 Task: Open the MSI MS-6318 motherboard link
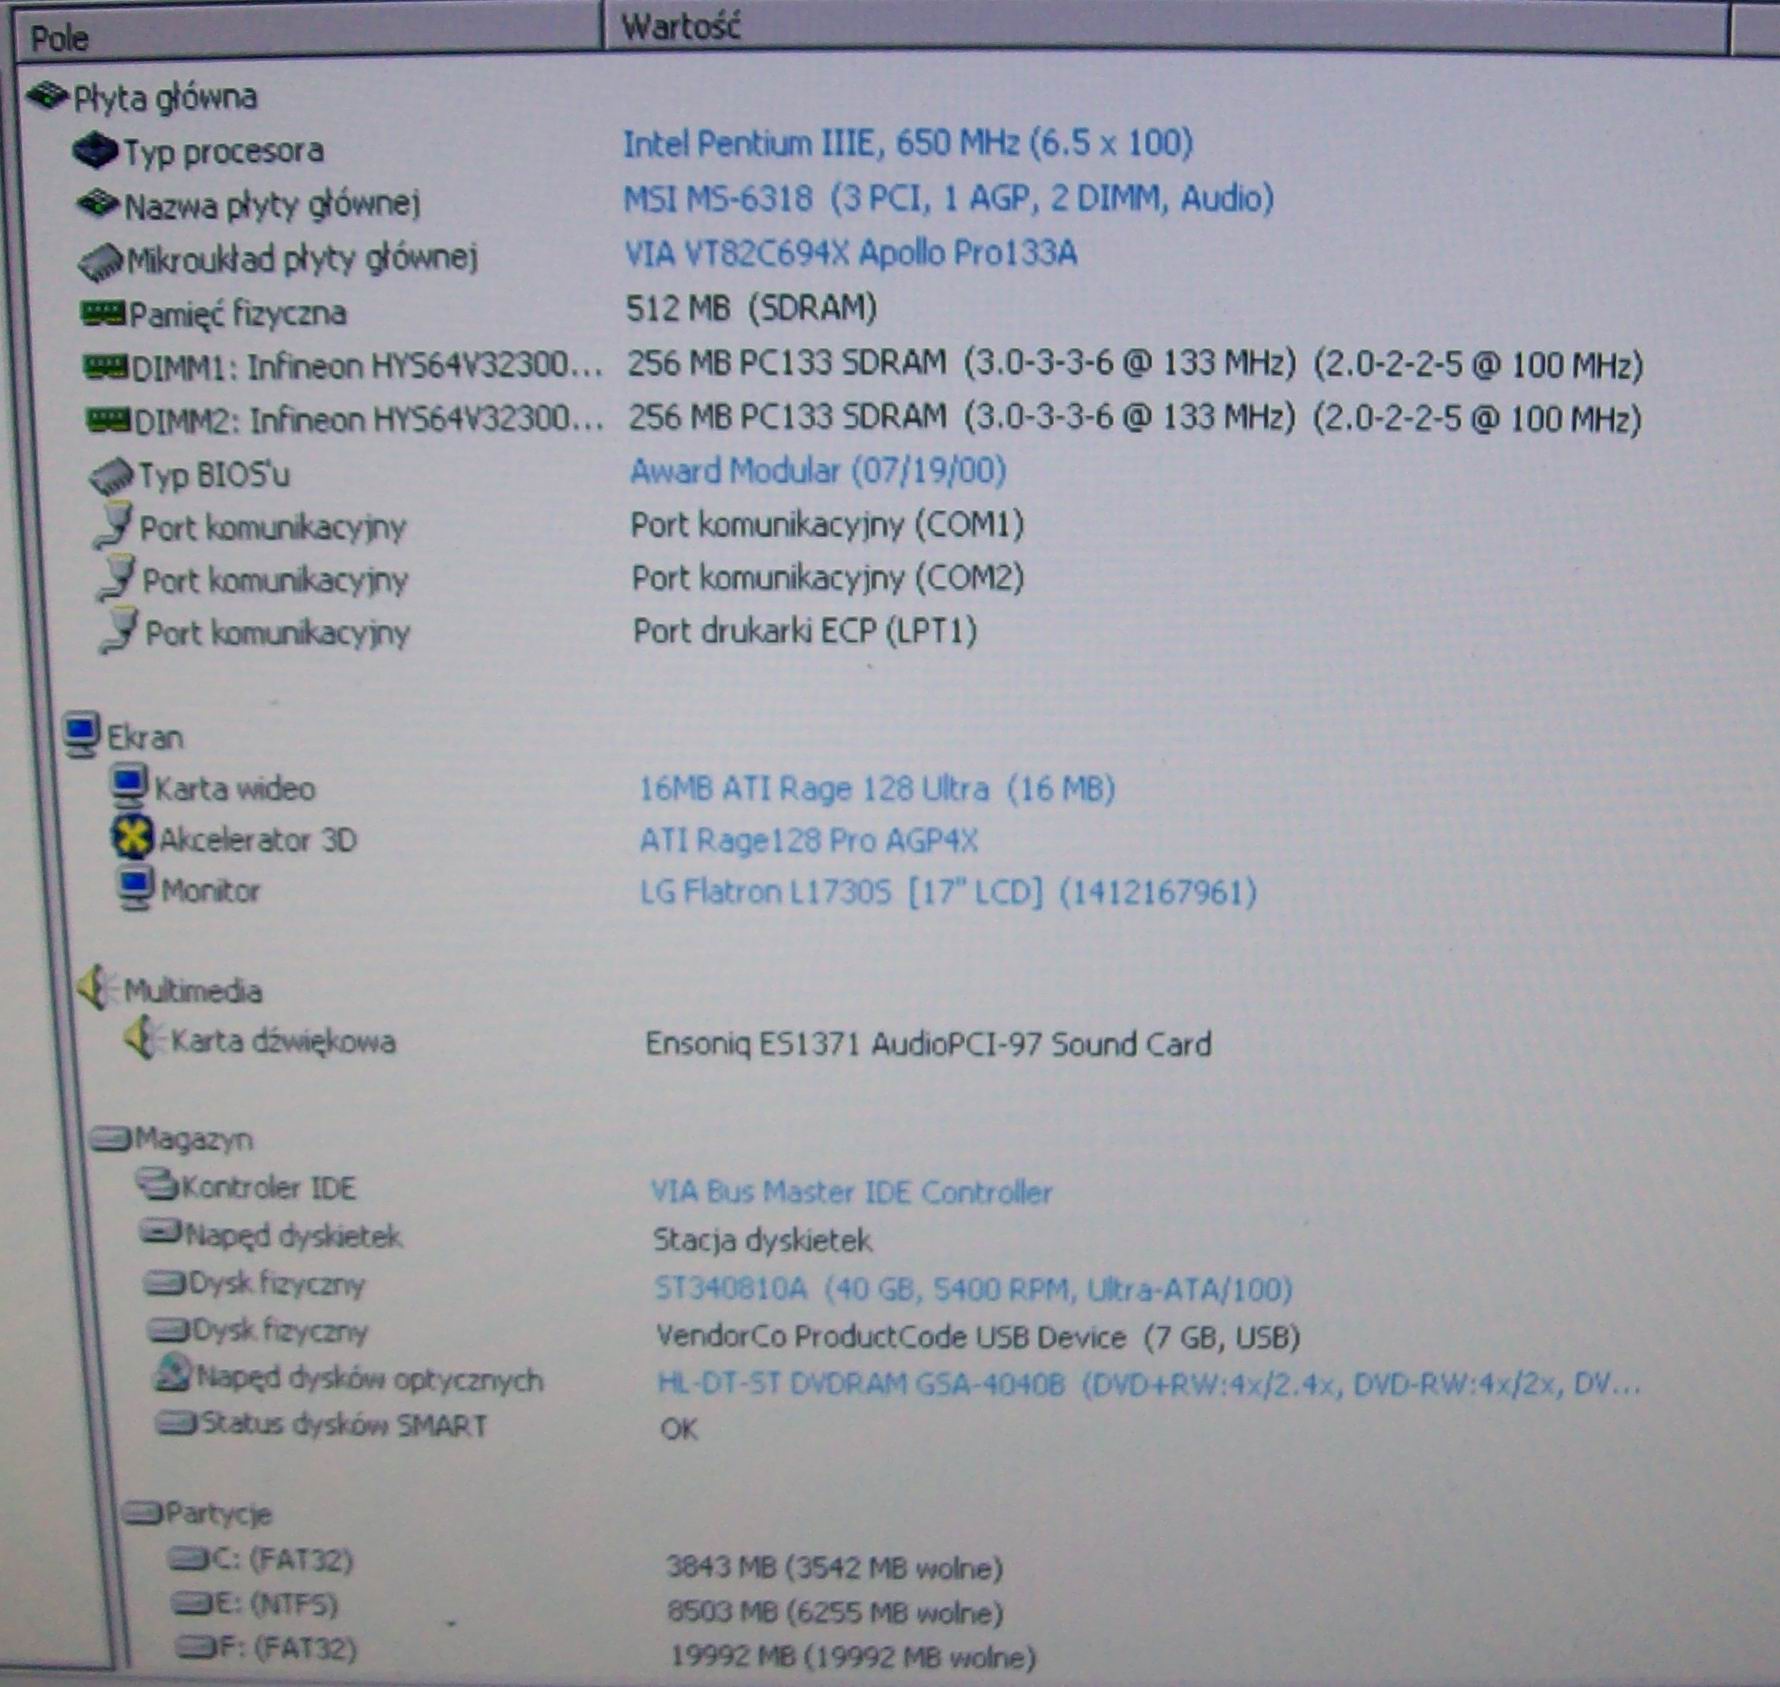[x=949, y=199]
